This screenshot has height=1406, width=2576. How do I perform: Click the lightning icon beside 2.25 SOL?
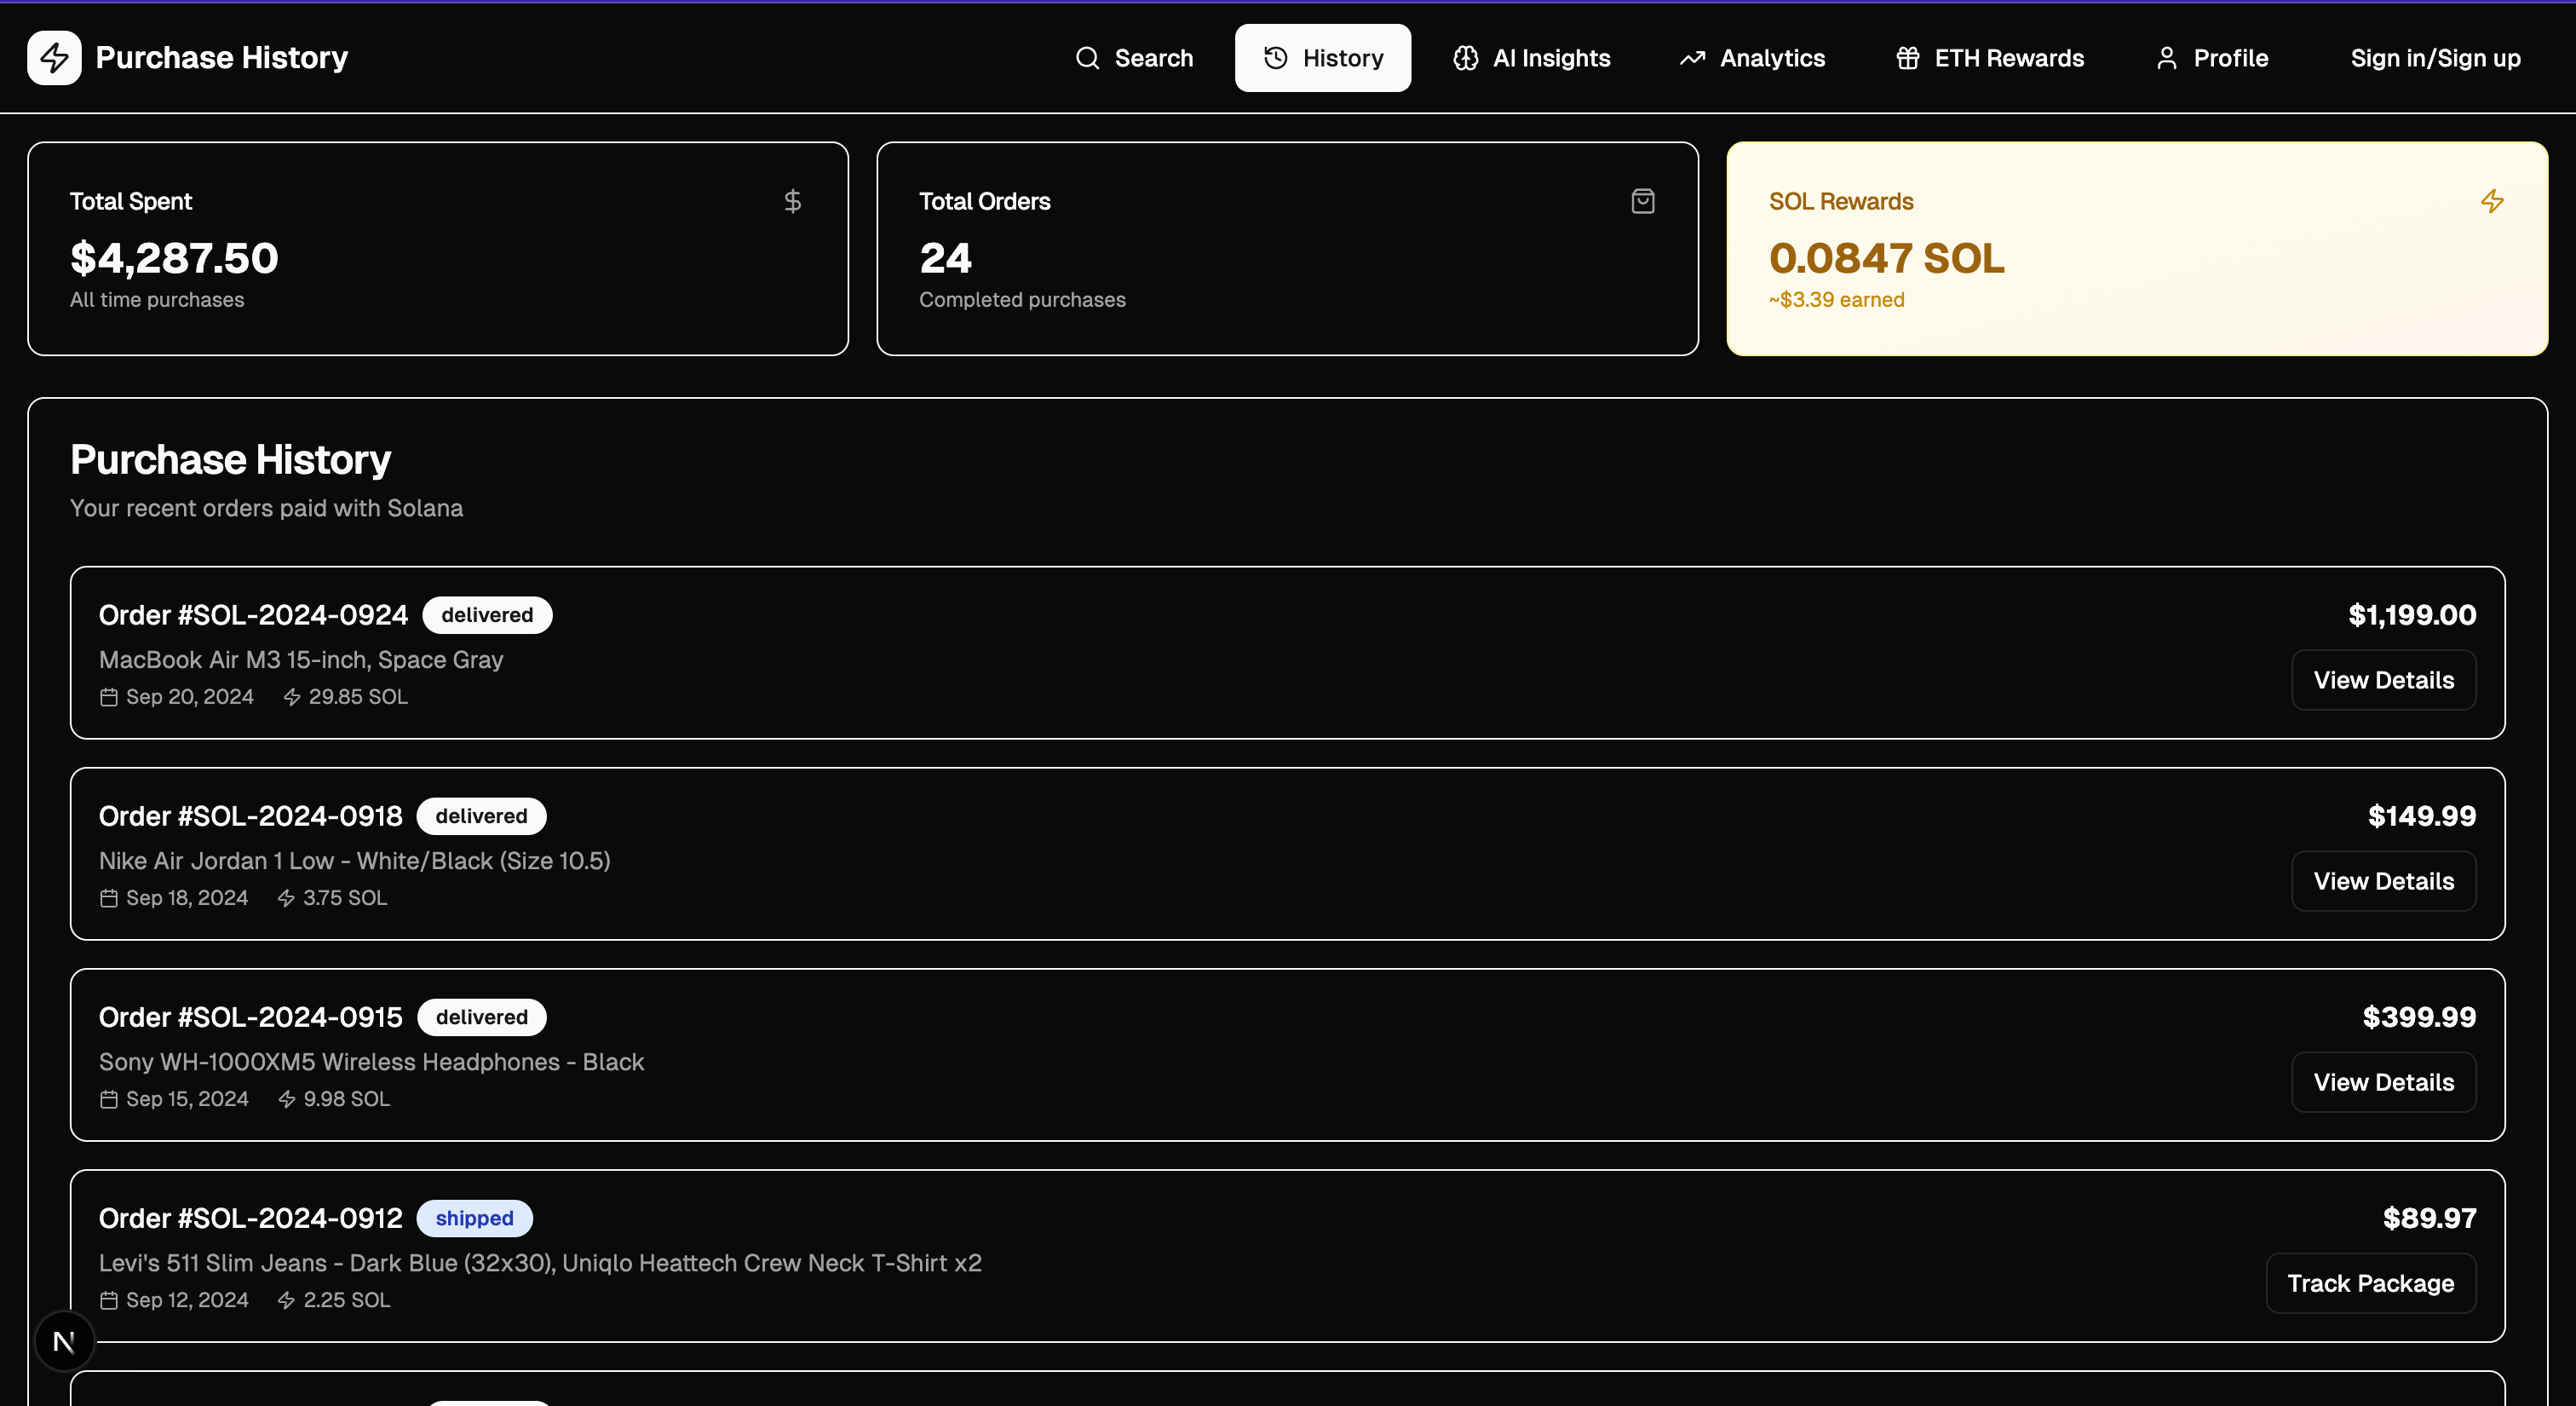click(x=286, y=1300)
